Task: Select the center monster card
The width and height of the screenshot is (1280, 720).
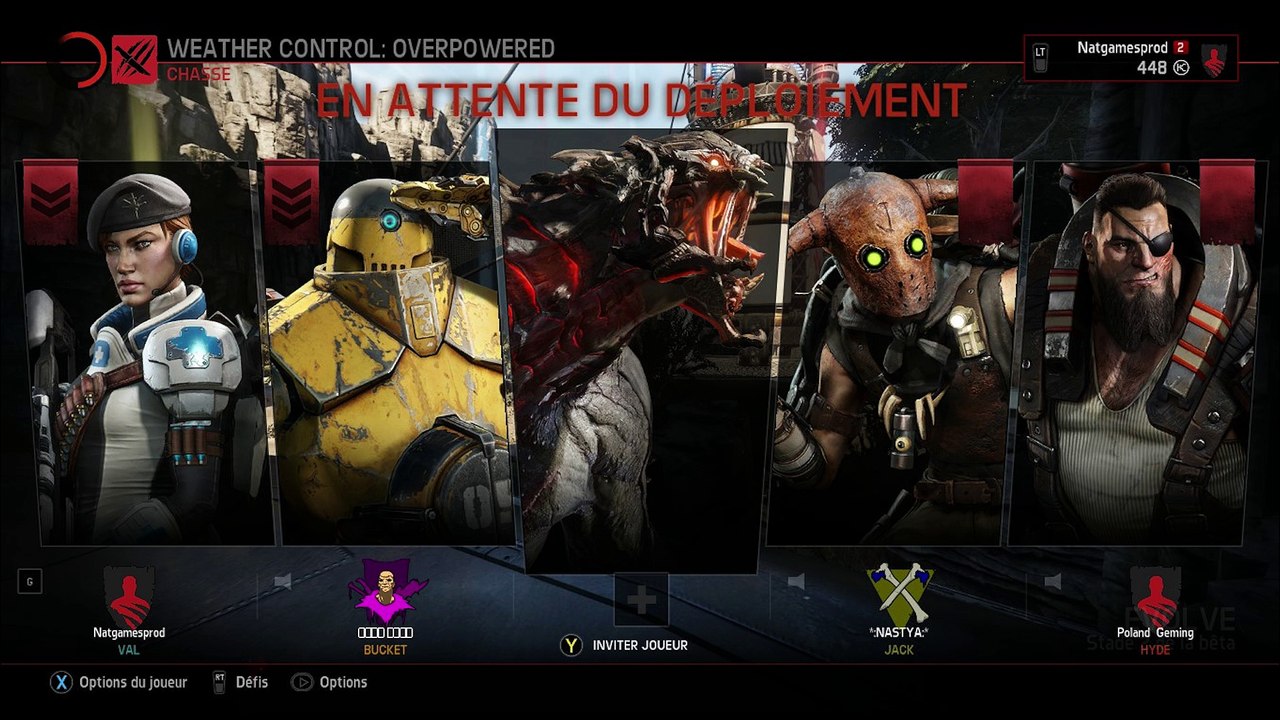Action: [x=642, y=349]
